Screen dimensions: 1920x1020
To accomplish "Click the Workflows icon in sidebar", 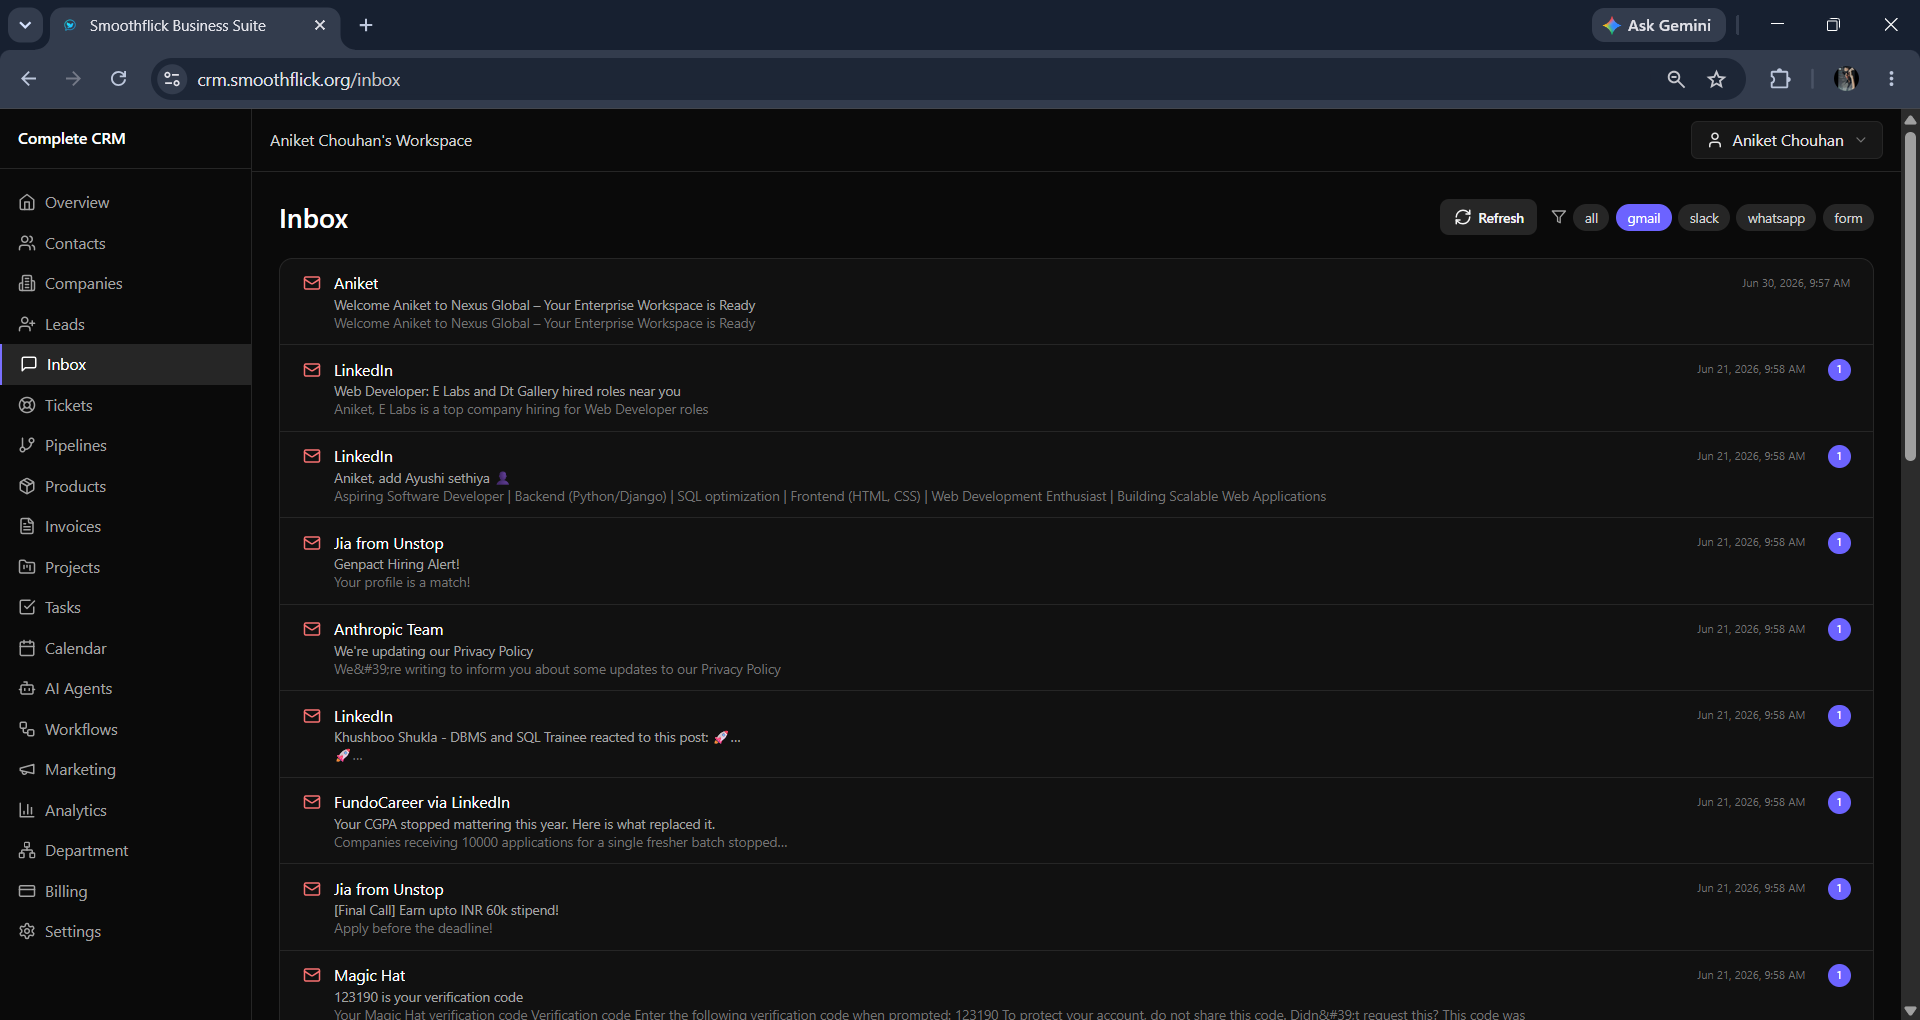I will 27,729.
